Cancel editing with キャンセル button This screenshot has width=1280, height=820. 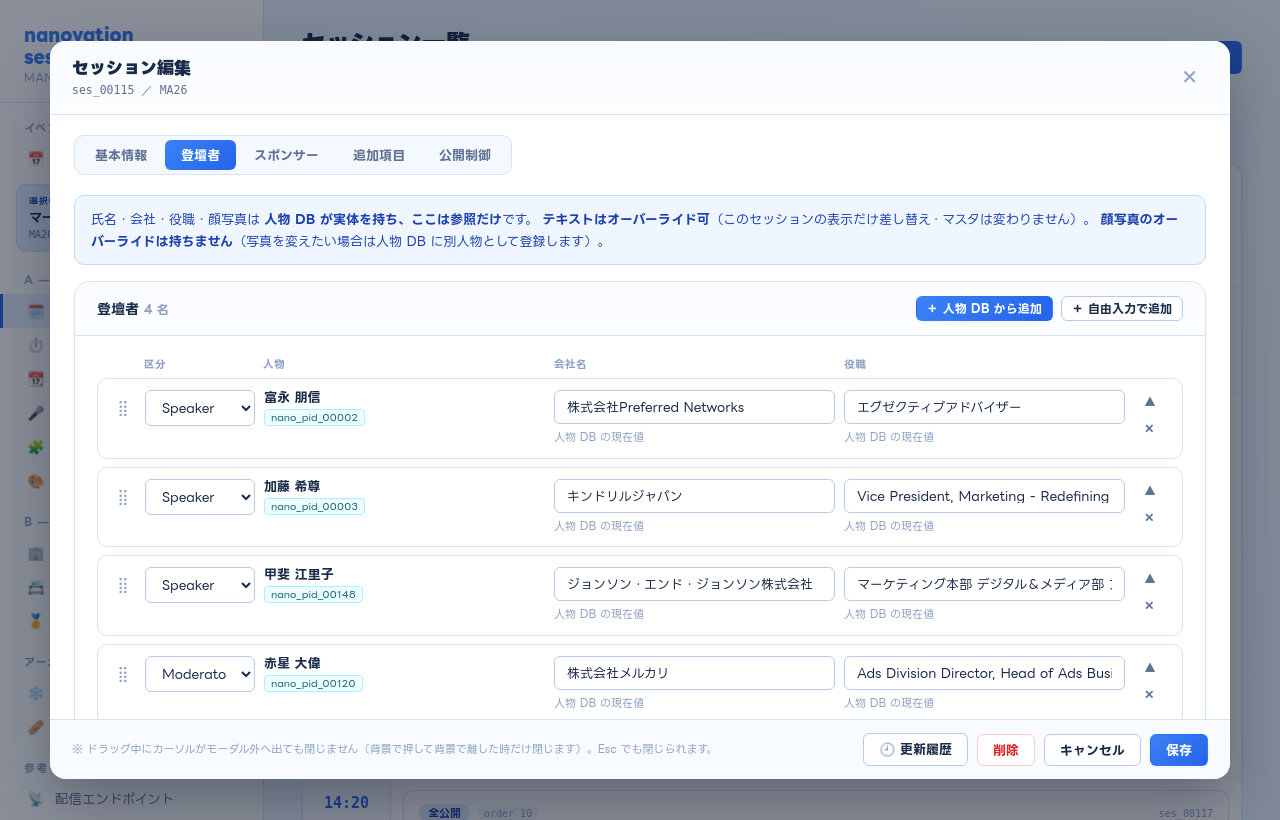pyautogui.click(x=1092, y=750)
